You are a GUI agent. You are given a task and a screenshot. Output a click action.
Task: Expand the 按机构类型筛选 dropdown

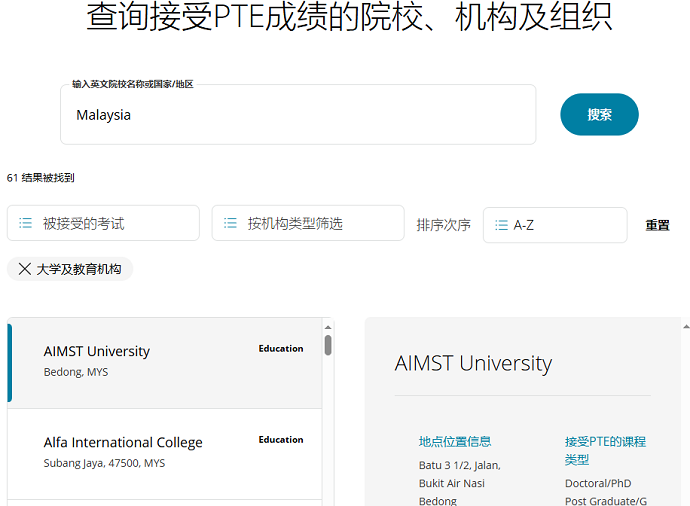point(308,223)
